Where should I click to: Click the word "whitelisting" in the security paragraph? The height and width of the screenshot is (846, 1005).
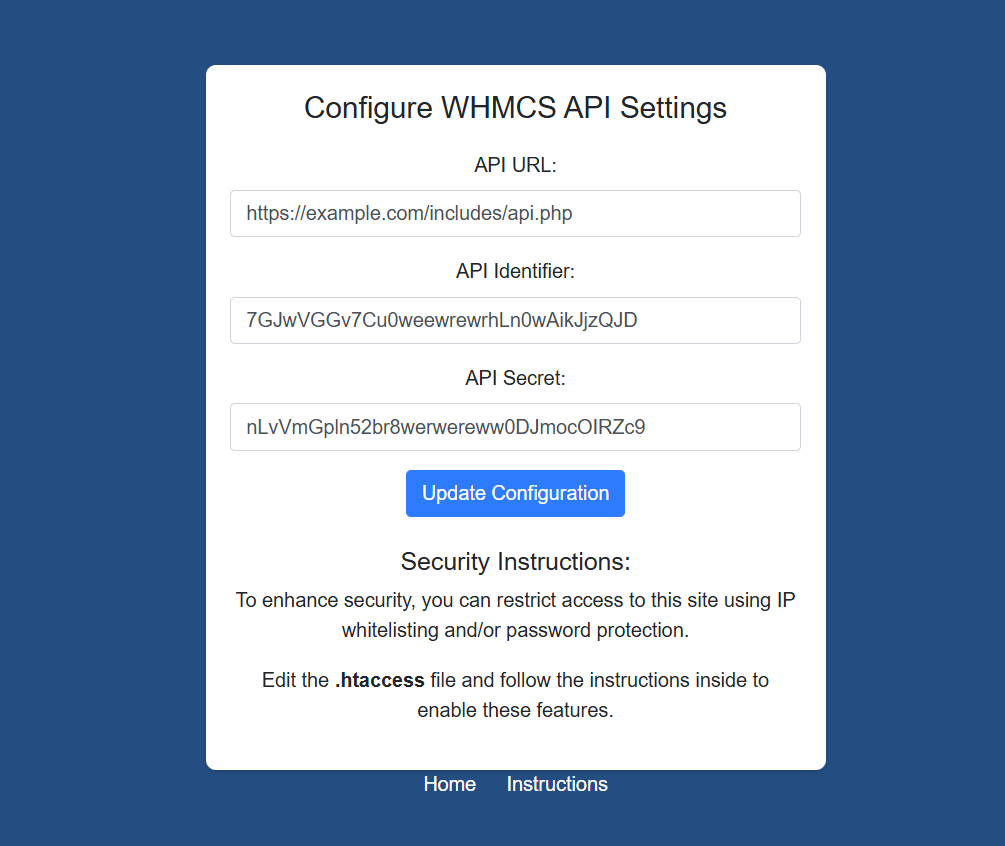(394, 631)
